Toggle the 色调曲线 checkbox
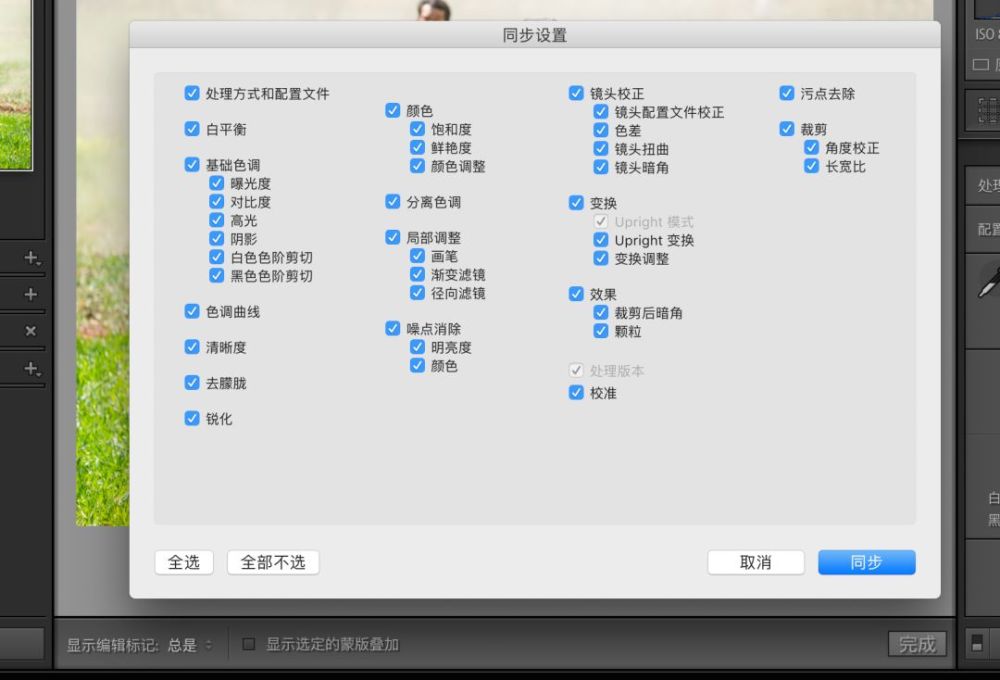Viewport: 1000px width, 680px height. [x=192, y=311]
